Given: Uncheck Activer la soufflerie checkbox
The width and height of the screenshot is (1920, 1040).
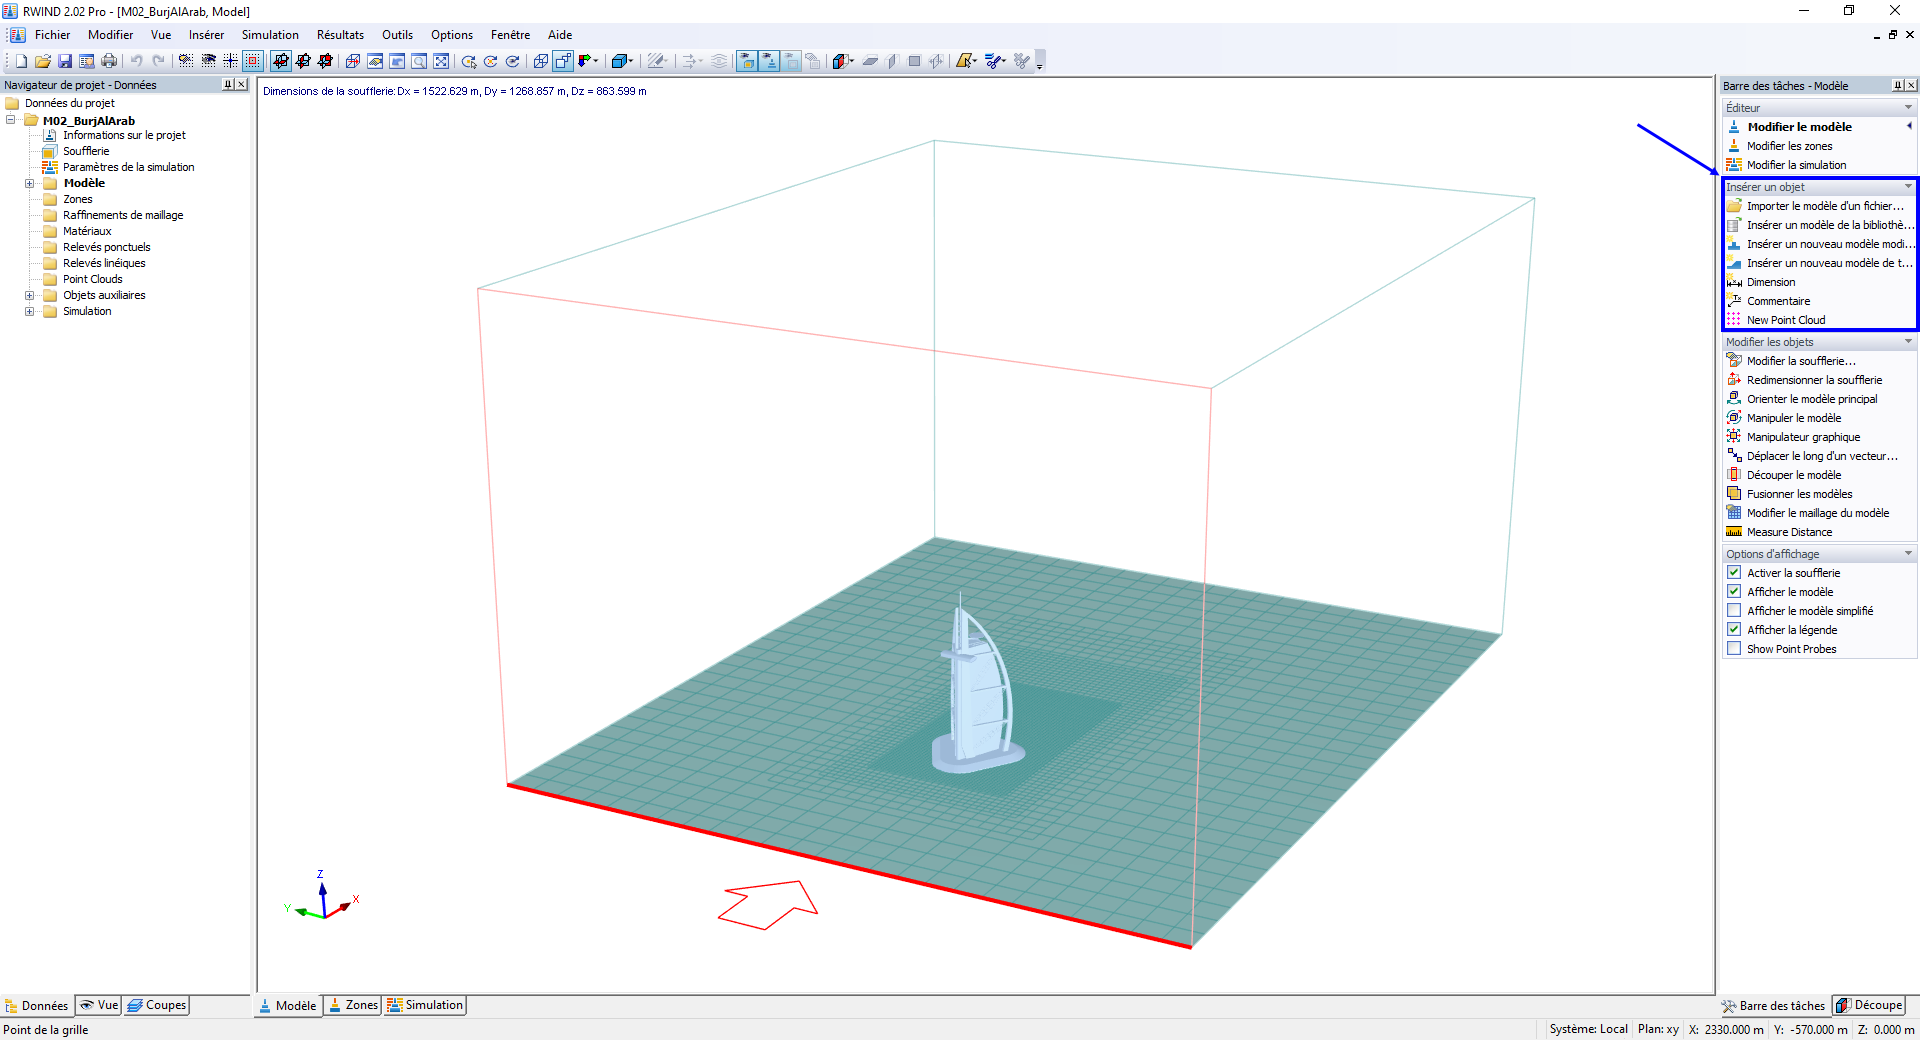Looking at the screenshot, I should pyautogui.click(x=1734, y=573).
